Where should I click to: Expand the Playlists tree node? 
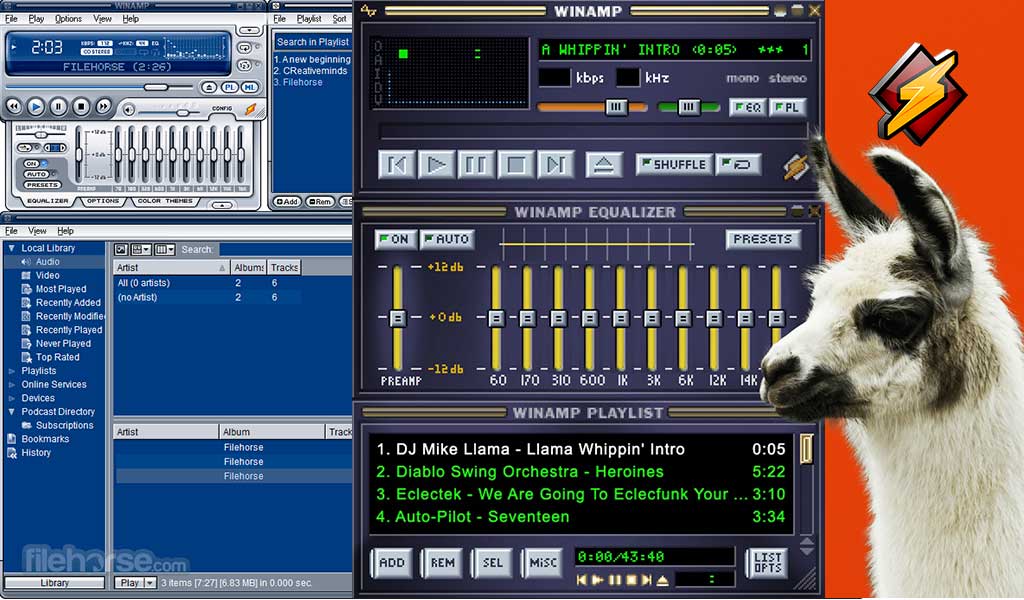pos(11,371)
